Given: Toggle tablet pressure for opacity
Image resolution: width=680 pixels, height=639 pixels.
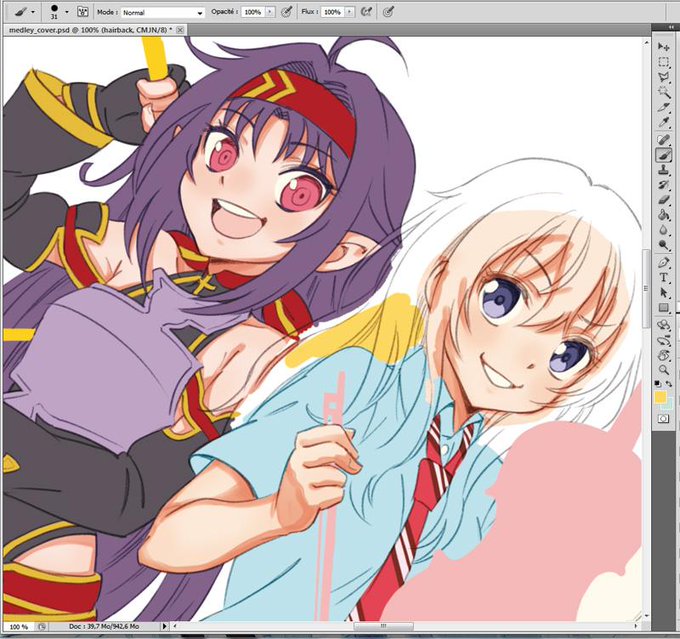Looking at the screenshot, I should [287, 12].
